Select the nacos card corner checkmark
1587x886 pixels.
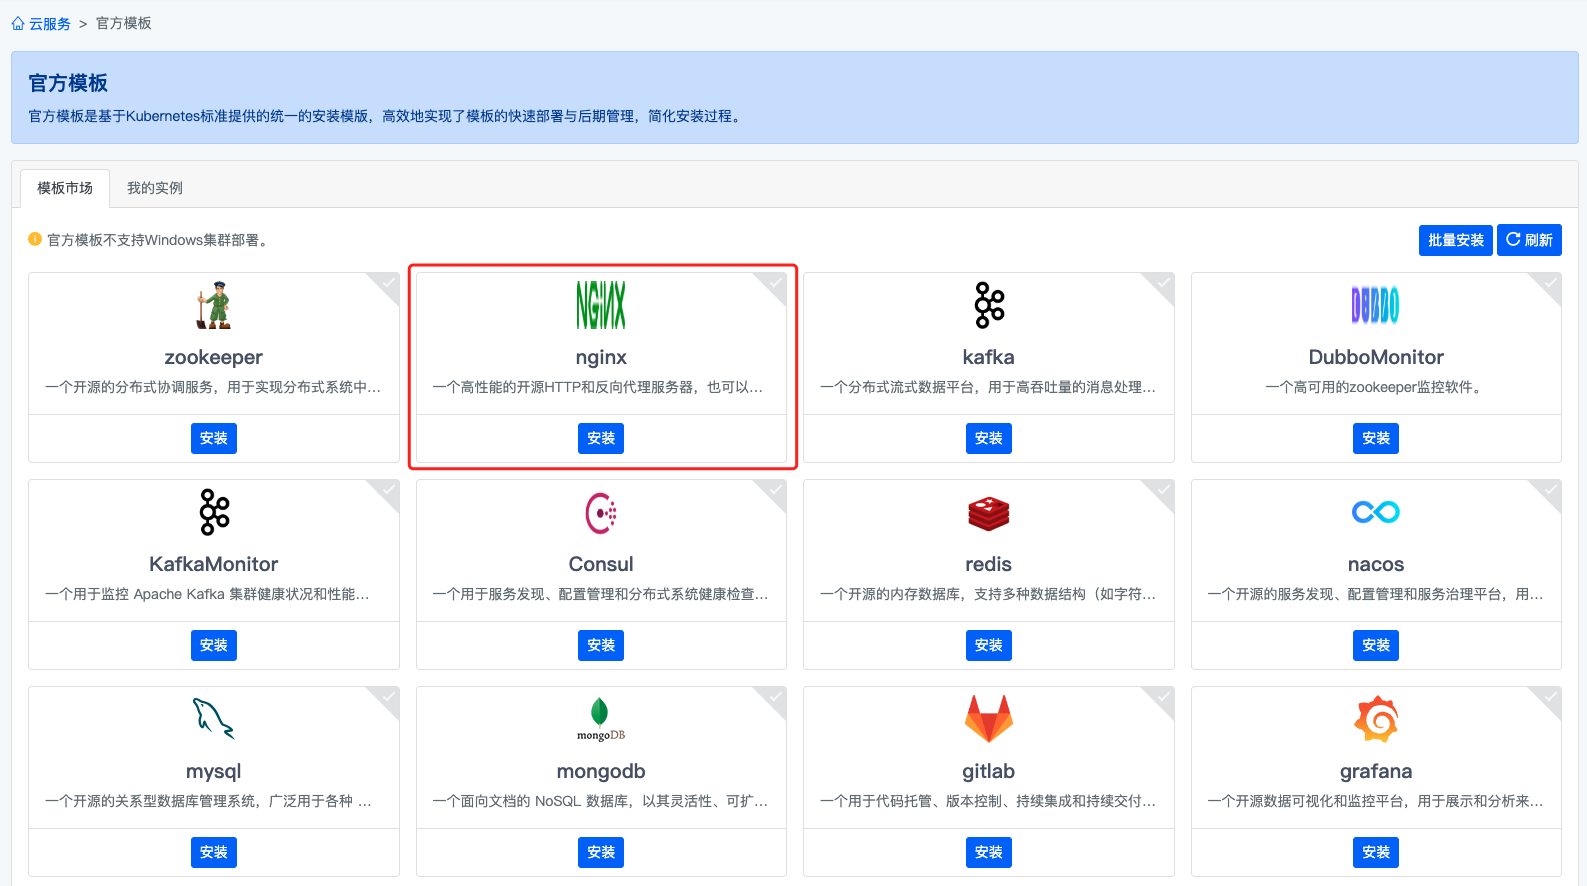[1550, 491]
